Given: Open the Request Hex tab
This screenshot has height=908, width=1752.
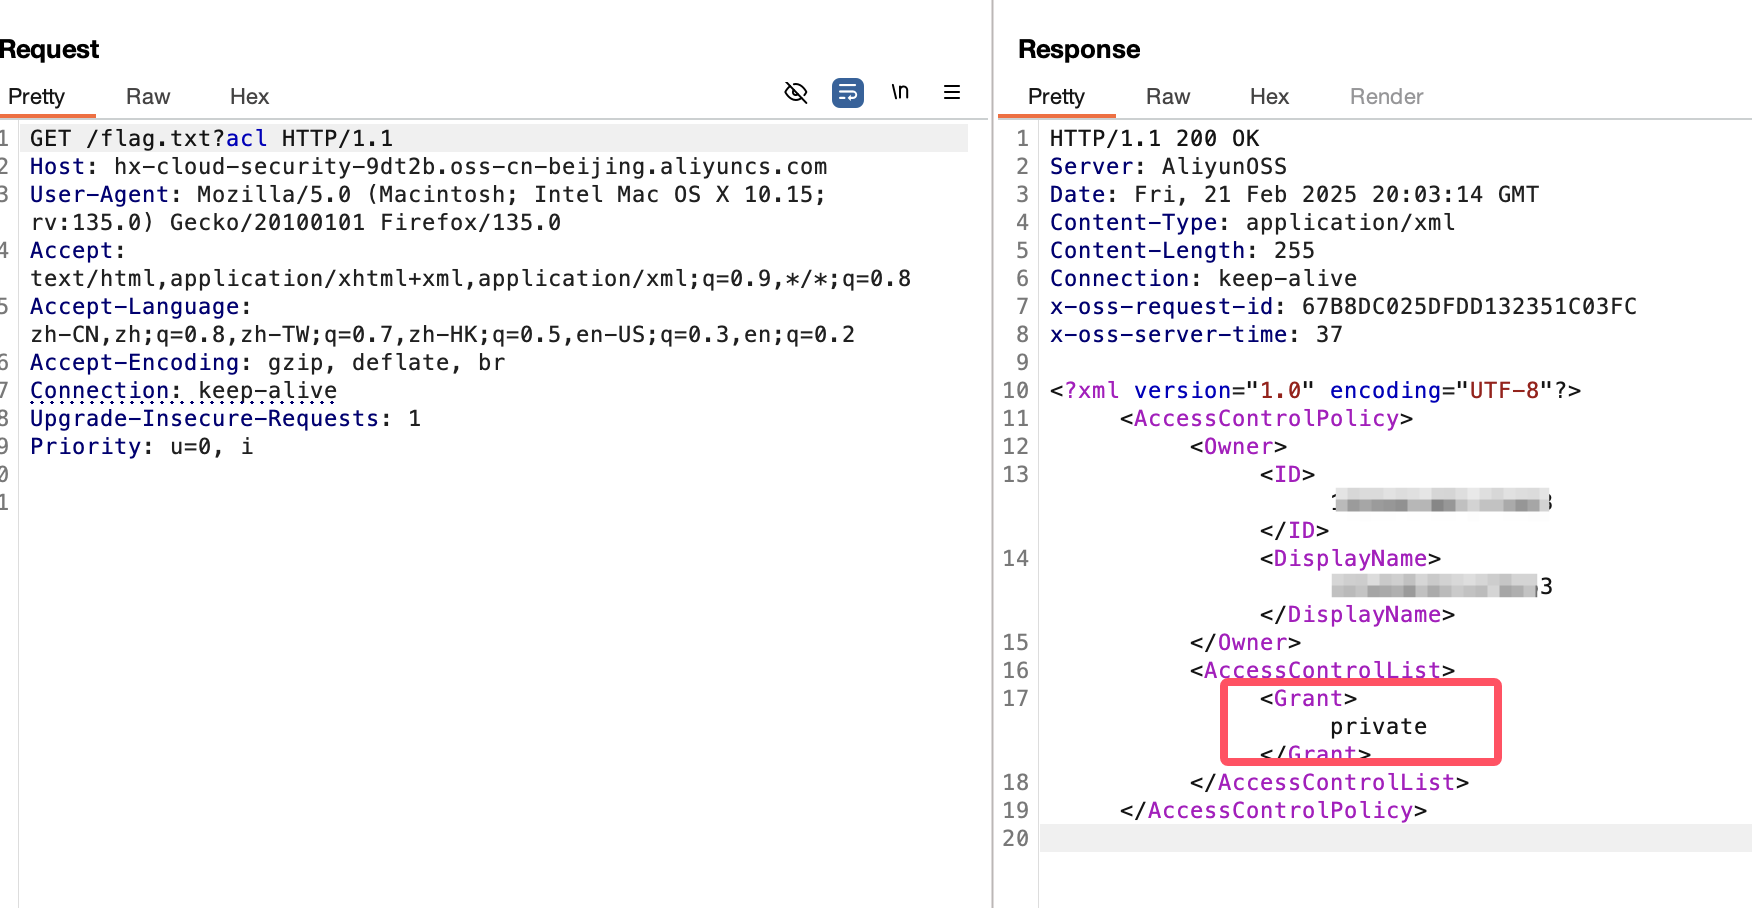Looking at the screenshot, I should (x=249, y=97).
